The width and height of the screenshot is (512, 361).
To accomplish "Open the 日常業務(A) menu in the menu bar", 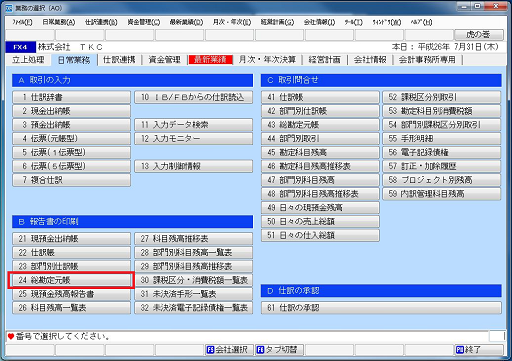I will coord(59,22).
